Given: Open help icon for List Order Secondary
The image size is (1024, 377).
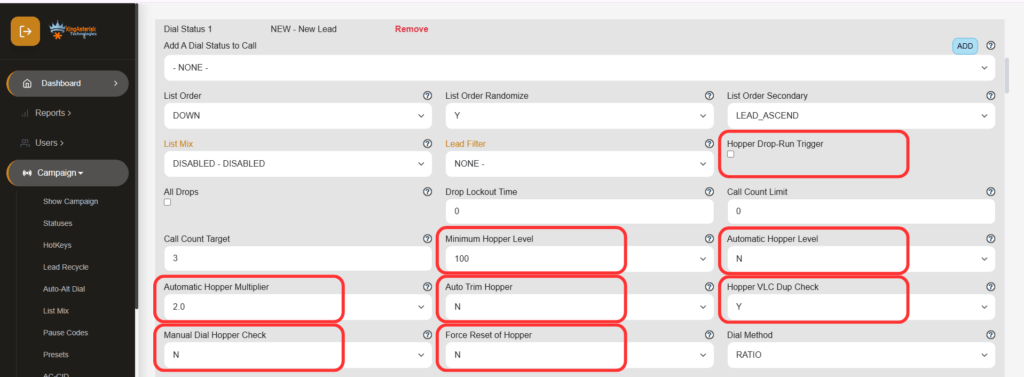Looking at the screenshot, I should coord(991,96).
